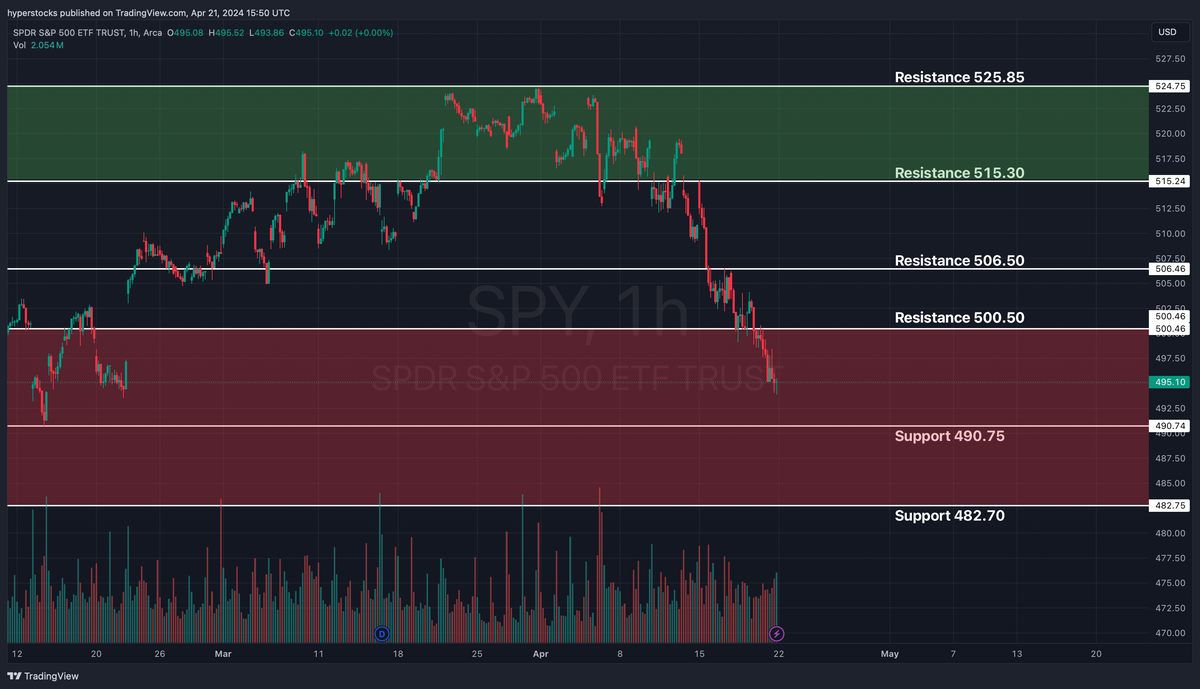Viewport: 1200px width, 689px height.
Task: Select the Resistance 500.50 text label
Action: tap(959, 318)
